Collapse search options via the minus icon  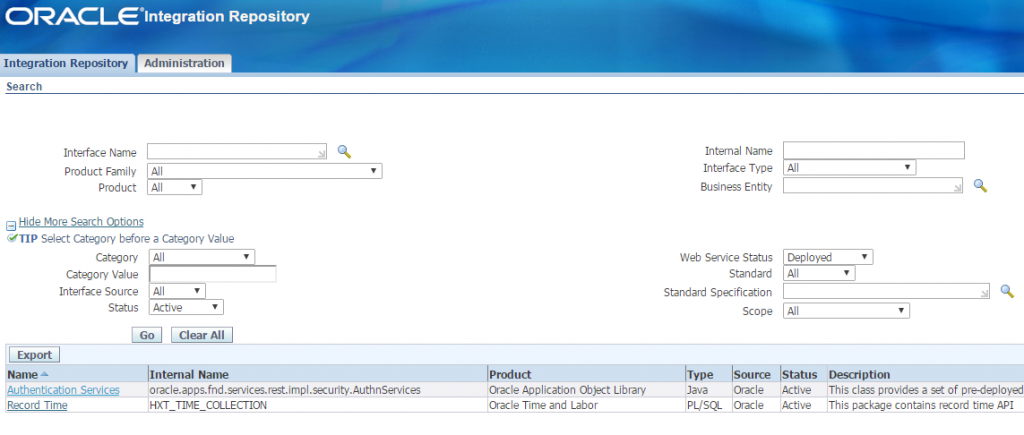(x=10, y=225)
